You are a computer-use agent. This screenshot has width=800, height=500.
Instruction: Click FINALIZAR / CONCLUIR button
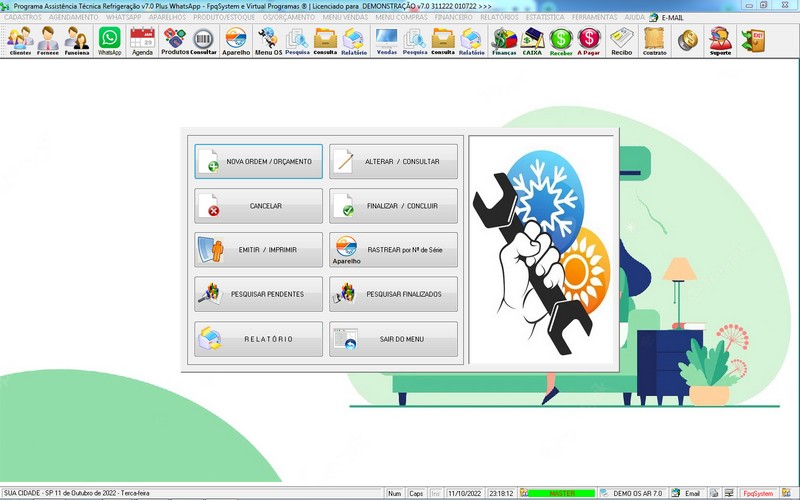tap(393, 206)
